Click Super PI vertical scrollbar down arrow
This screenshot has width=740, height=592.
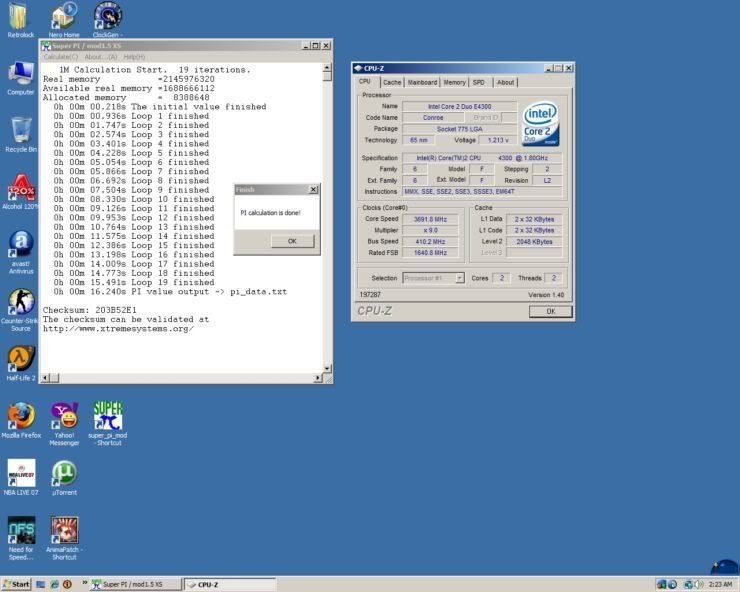tap(327, 368)
